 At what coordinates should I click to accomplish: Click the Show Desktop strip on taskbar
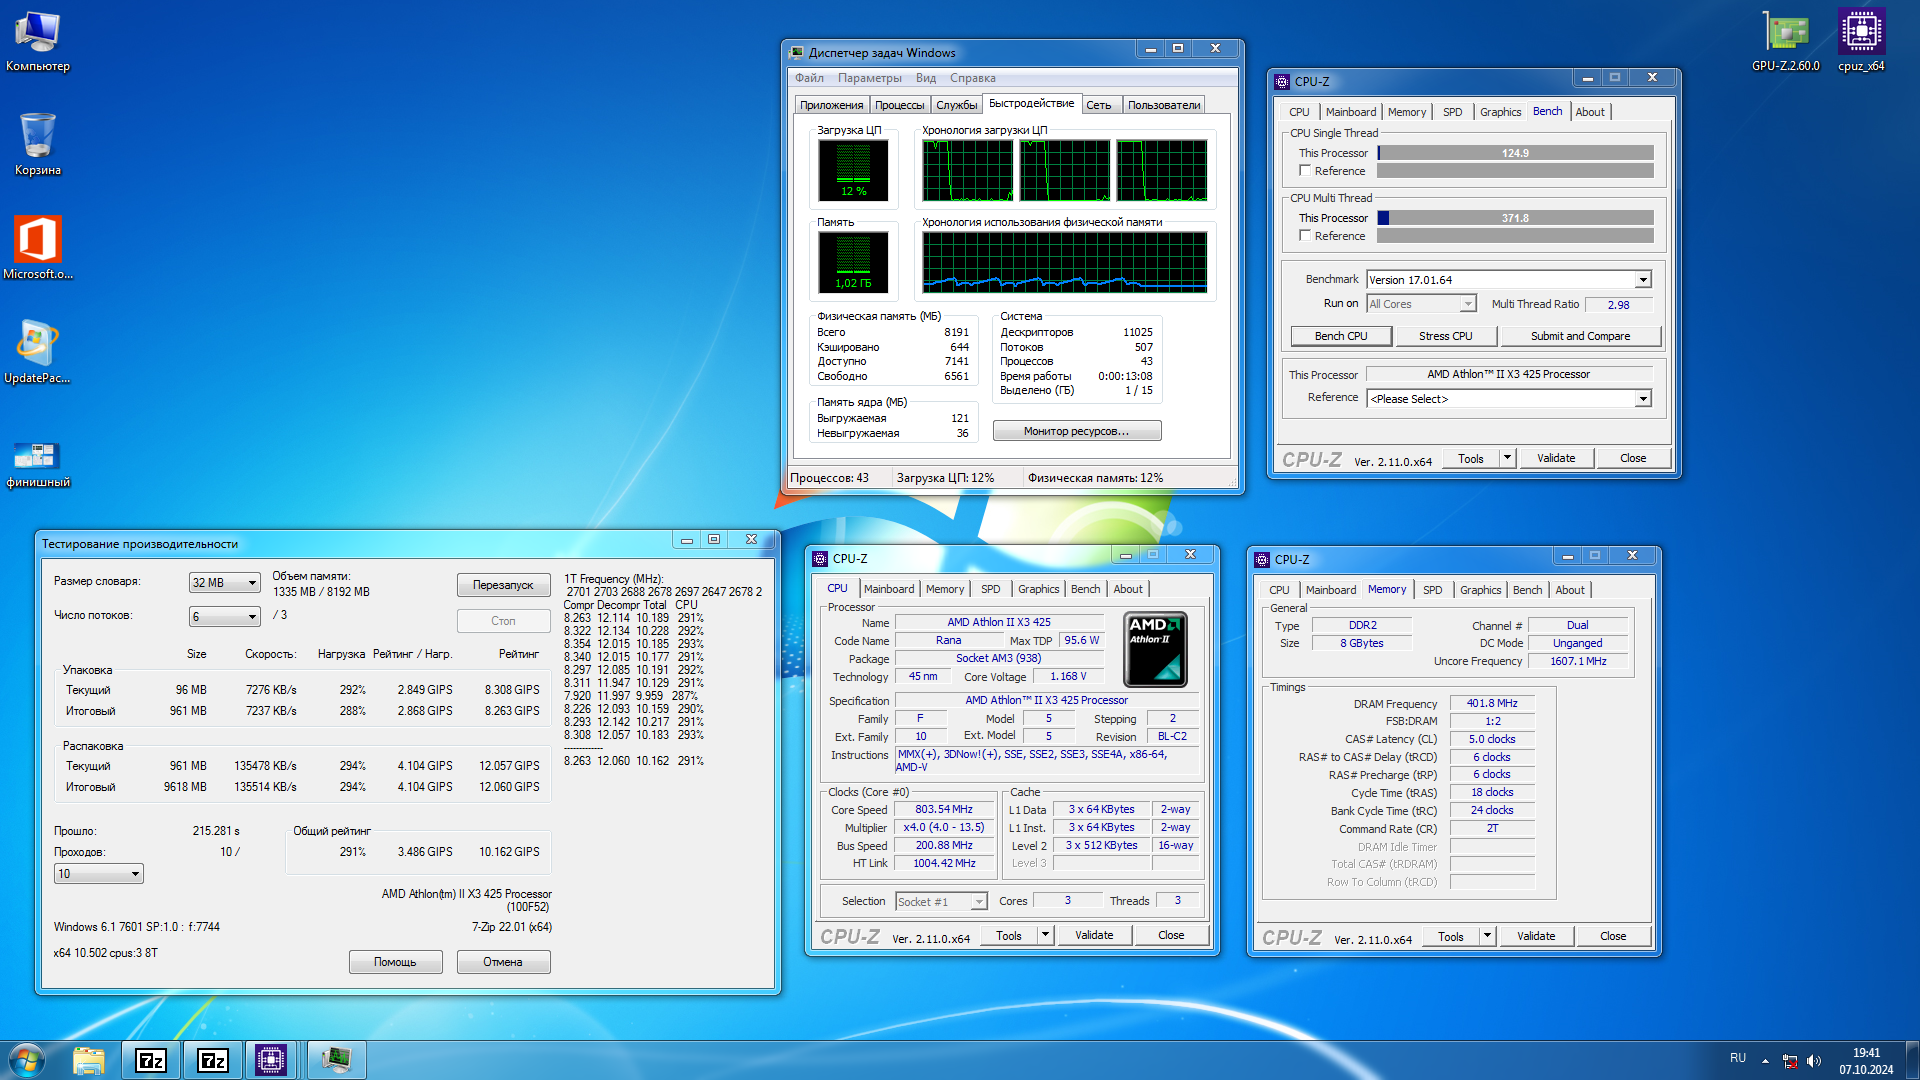click(1912, 1060)
